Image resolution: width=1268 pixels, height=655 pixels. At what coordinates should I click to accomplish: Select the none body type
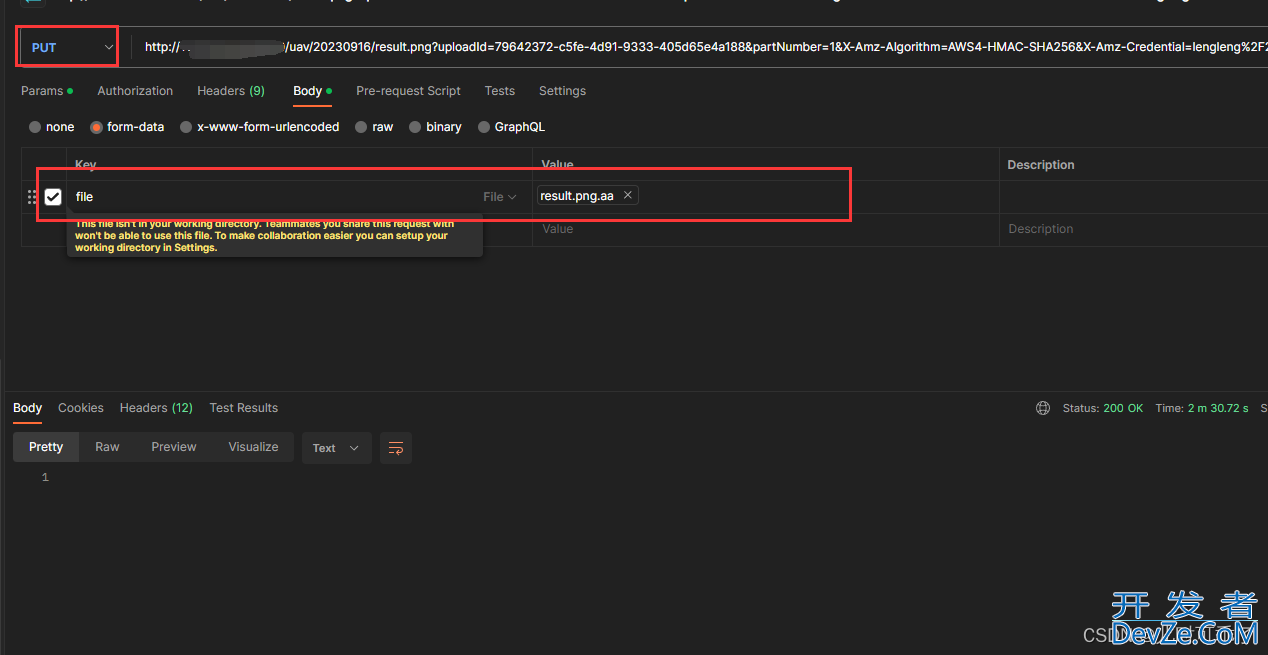tap(51, 127)
